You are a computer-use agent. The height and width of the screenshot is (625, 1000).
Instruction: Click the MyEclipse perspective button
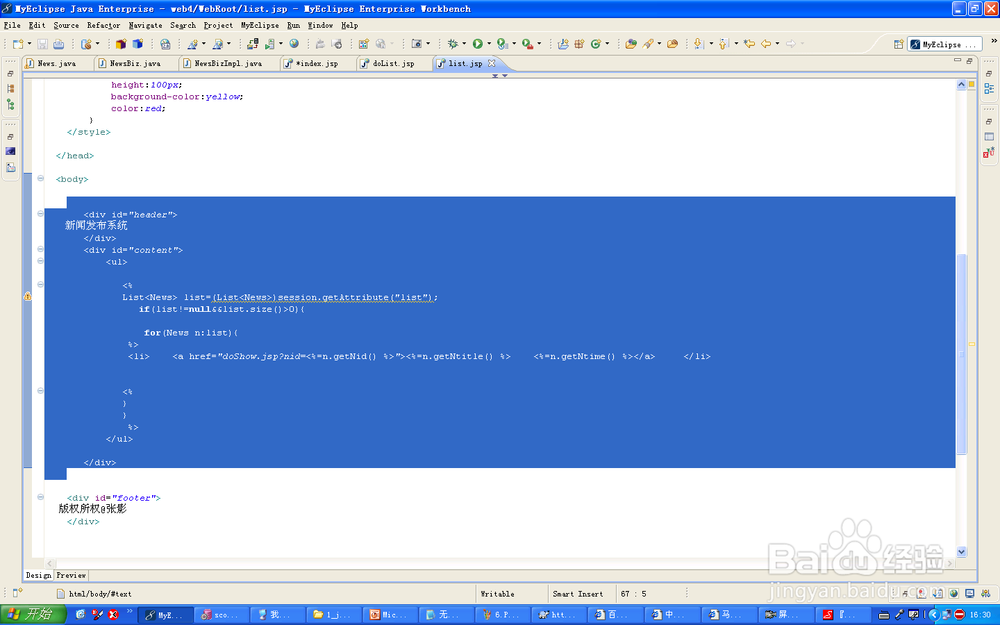pos(944,44)
